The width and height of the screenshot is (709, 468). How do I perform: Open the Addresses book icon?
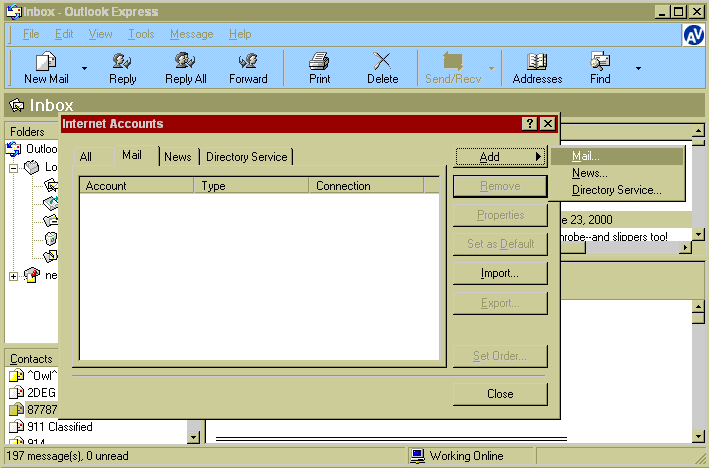pos(537,61)
